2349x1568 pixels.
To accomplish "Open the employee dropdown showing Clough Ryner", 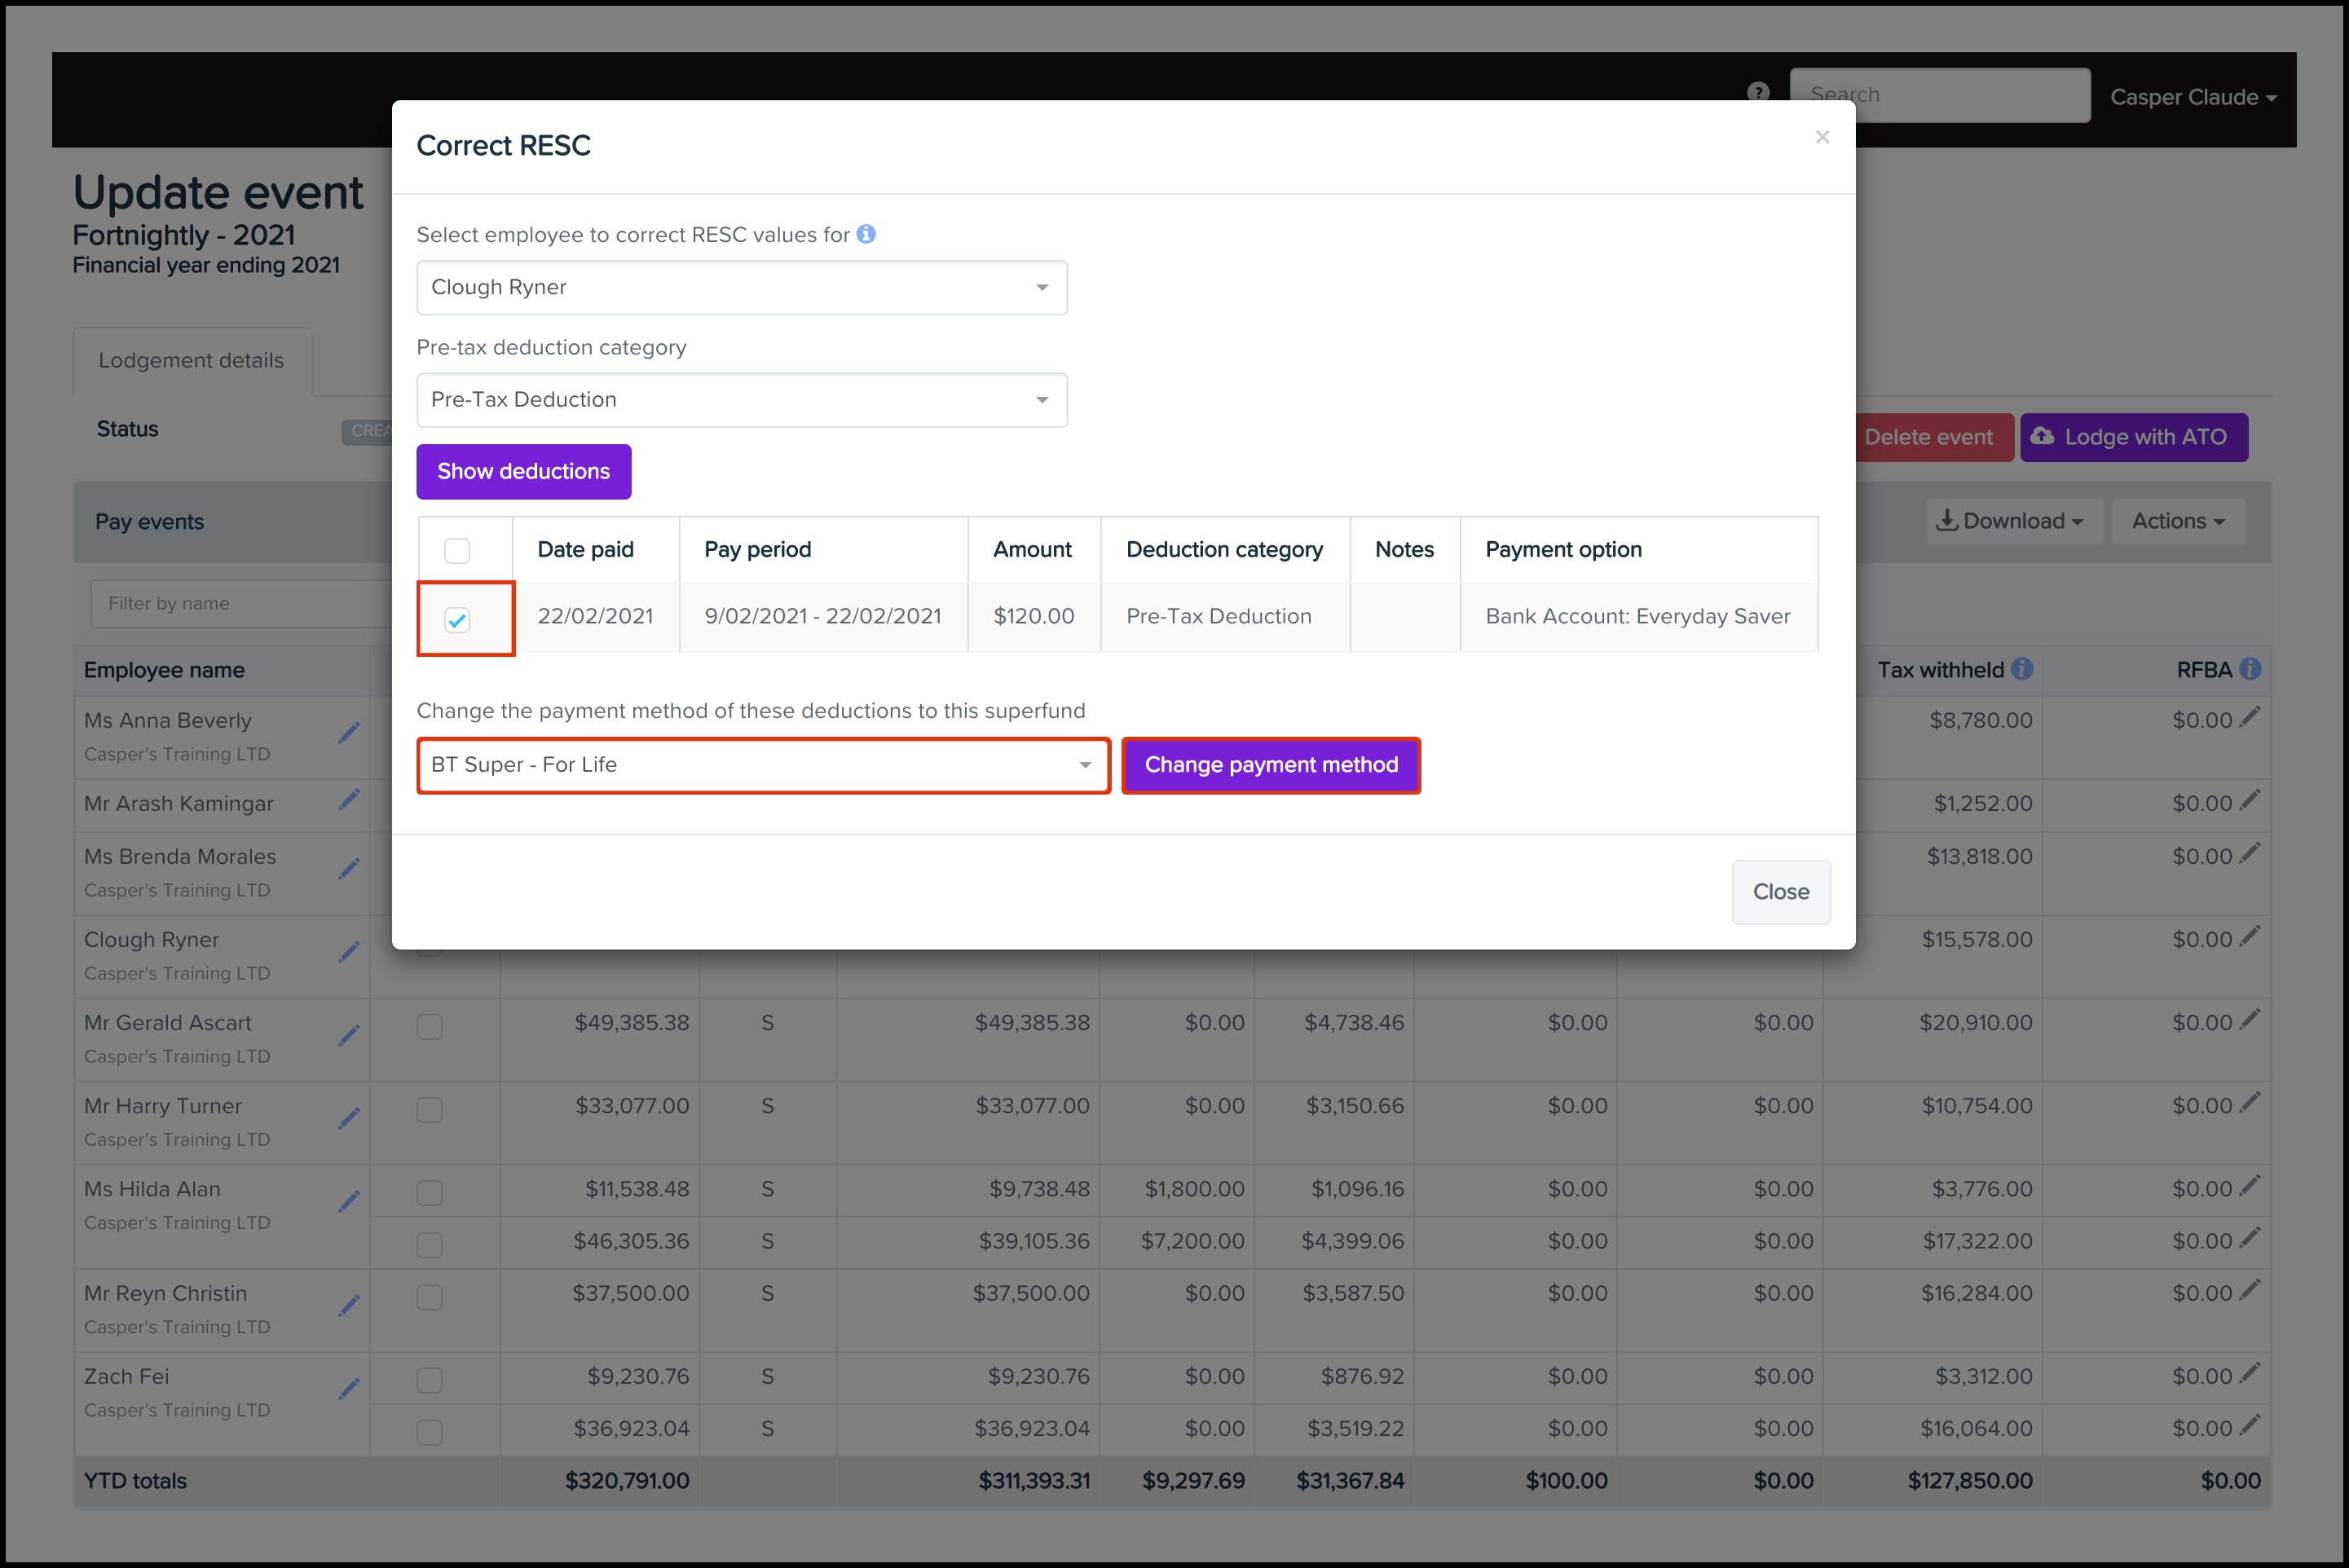I will tap(741, 288).
